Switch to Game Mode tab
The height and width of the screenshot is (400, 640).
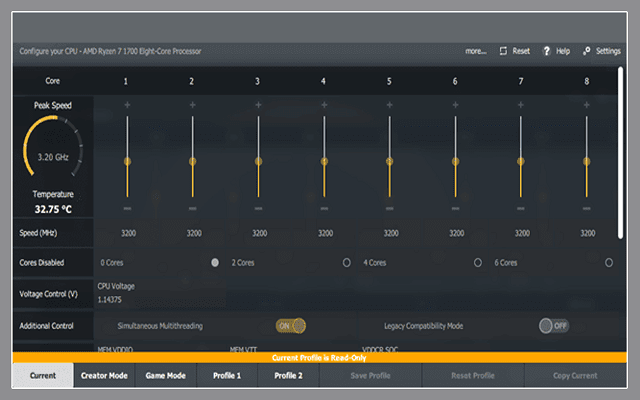click(166, 376)
